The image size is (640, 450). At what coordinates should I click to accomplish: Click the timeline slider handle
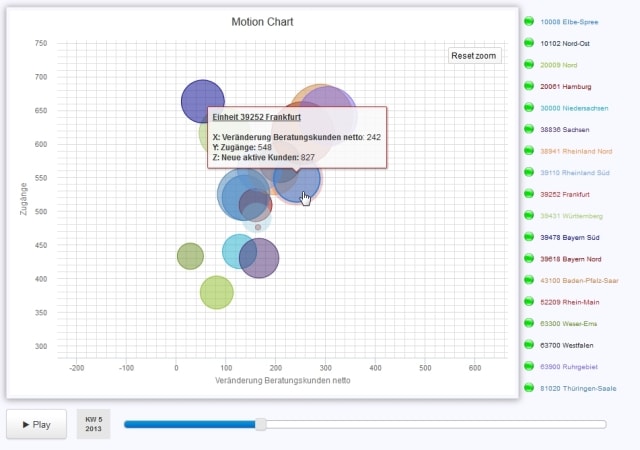(x=261, y=424)
